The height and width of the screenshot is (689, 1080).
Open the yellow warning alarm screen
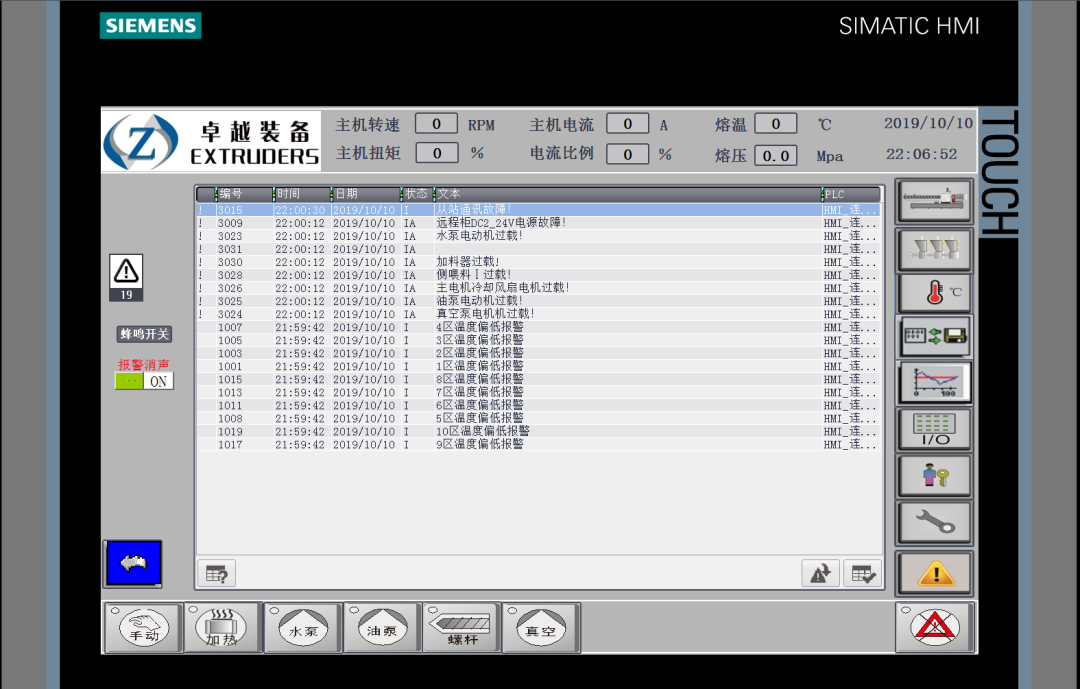point(934,573)
